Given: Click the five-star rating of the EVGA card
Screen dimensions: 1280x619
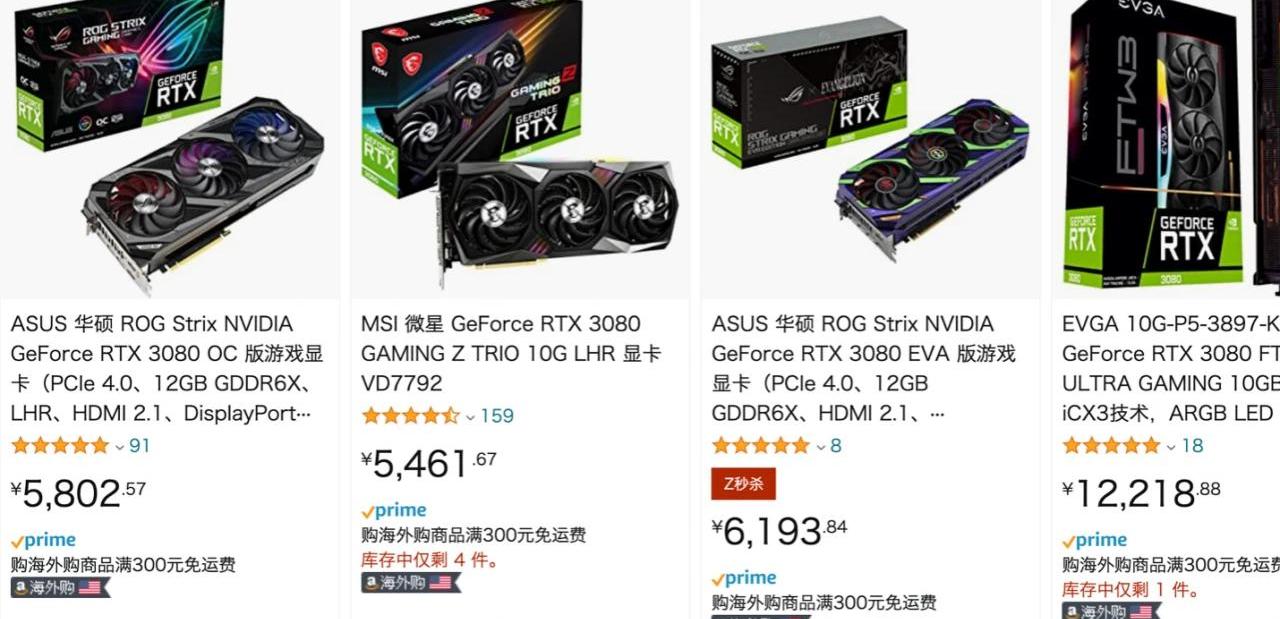Looking at the screenshot, I should 1111,445.
